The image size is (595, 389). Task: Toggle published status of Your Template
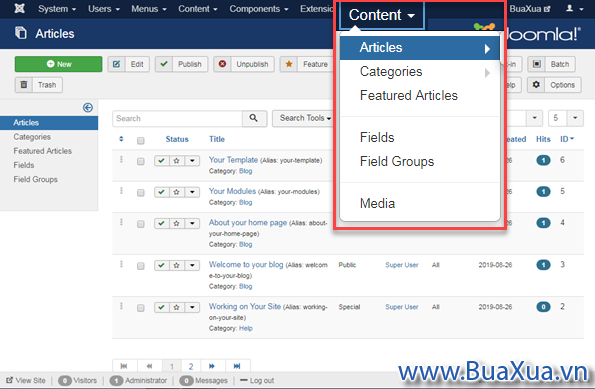pos(162,161)
